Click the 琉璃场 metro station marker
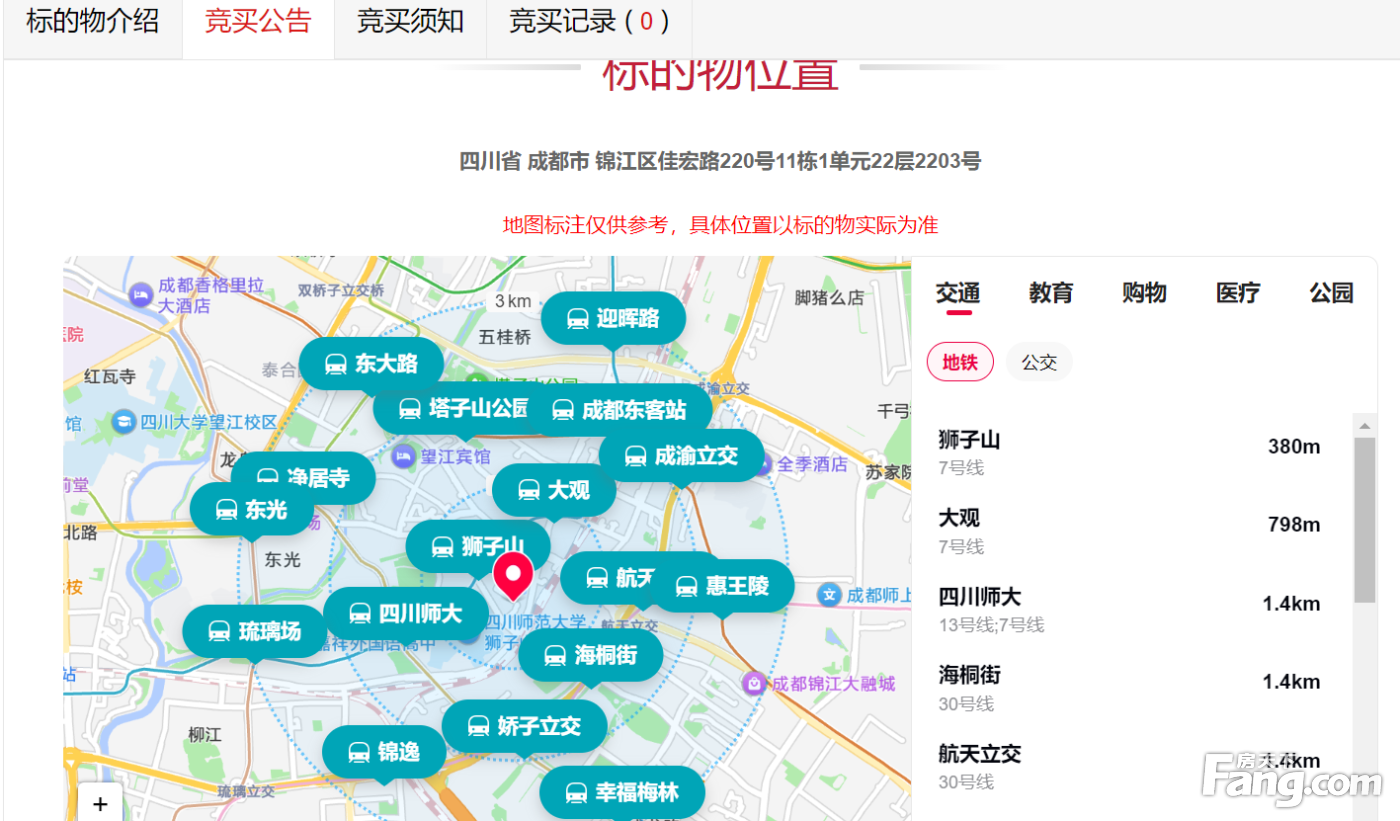The height and width of the screenshot is (821, 1400). click(254, 631)
